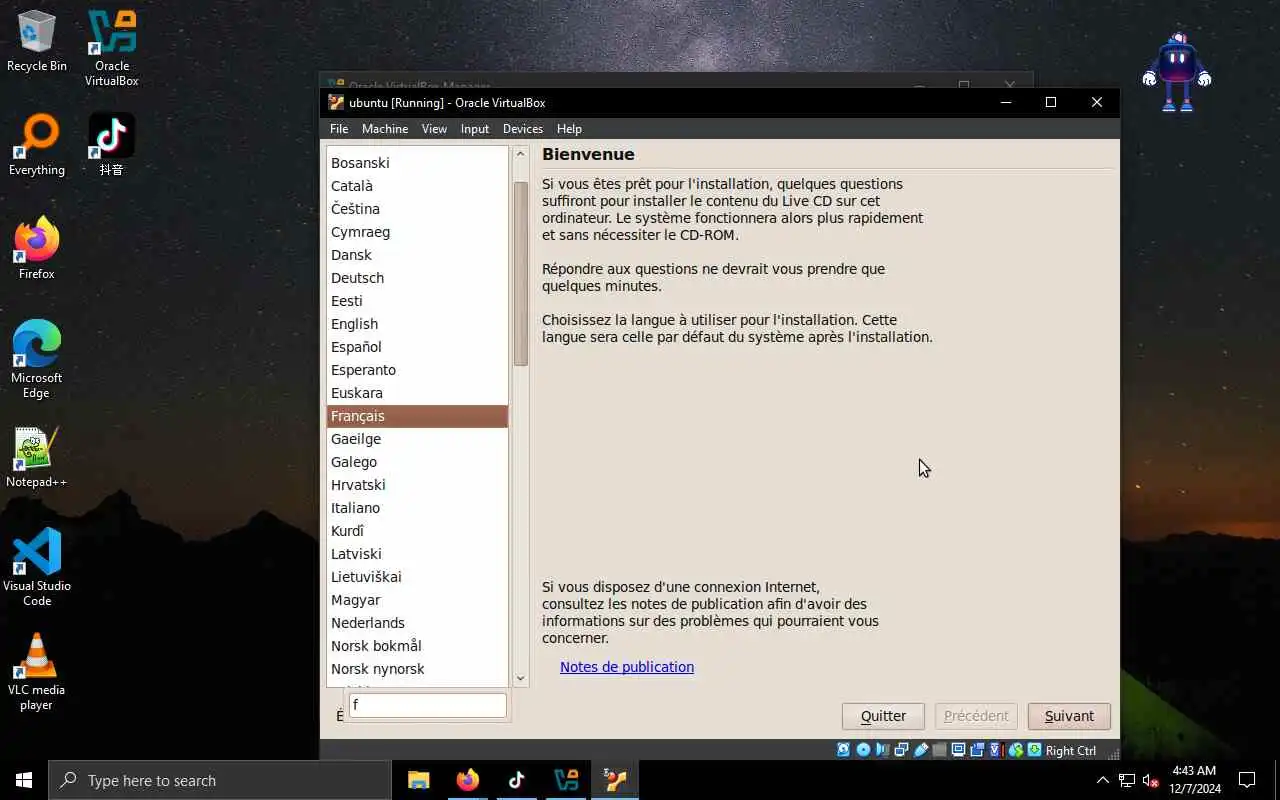The width and height of the screenshot is (1280, 800).
Task: Select Nederlands in the language list
Action: coord(417,623)
